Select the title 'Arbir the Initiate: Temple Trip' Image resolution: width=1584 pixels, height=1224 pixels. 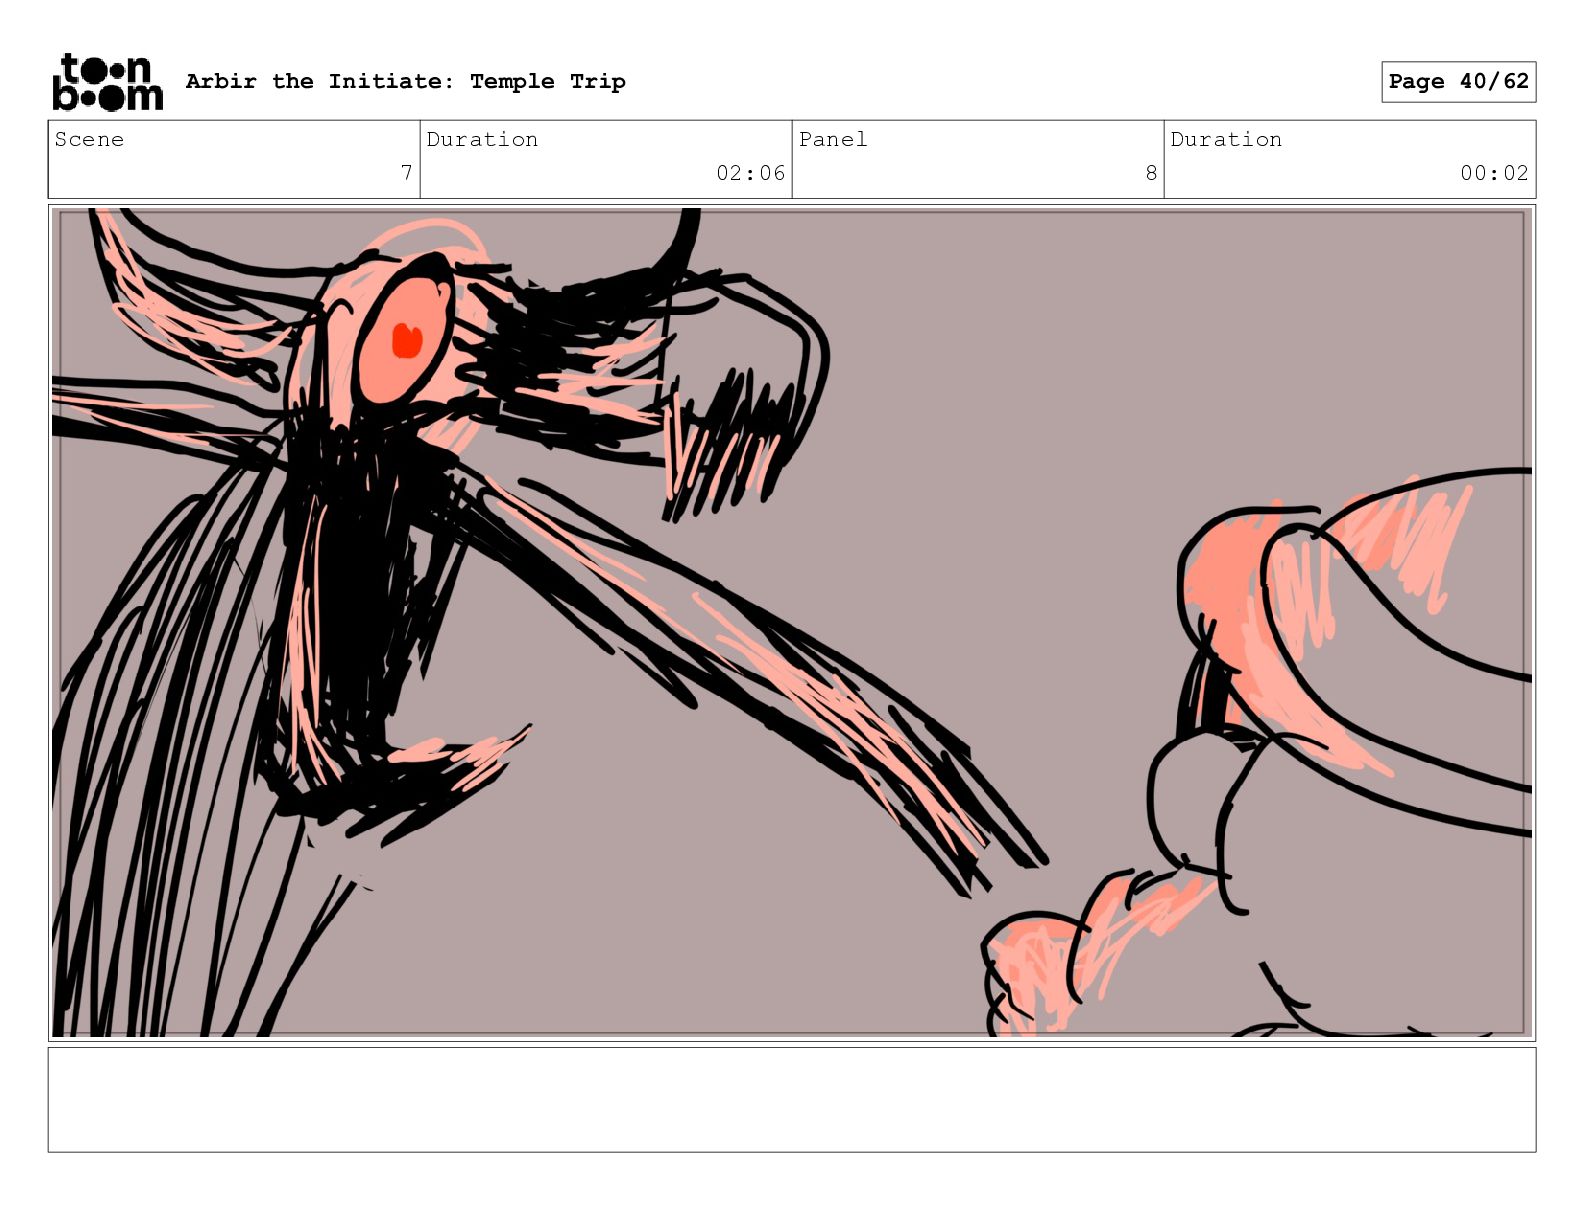[x=405, y=81]
